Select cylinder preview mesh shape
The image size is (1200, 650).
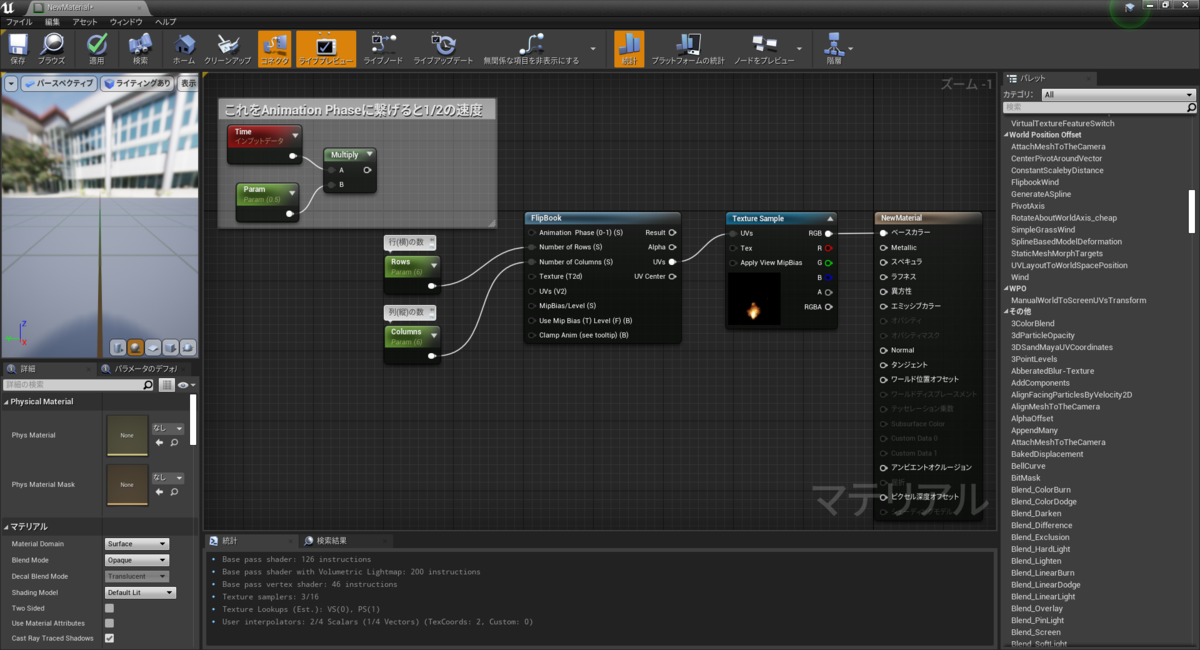[118, 346]
